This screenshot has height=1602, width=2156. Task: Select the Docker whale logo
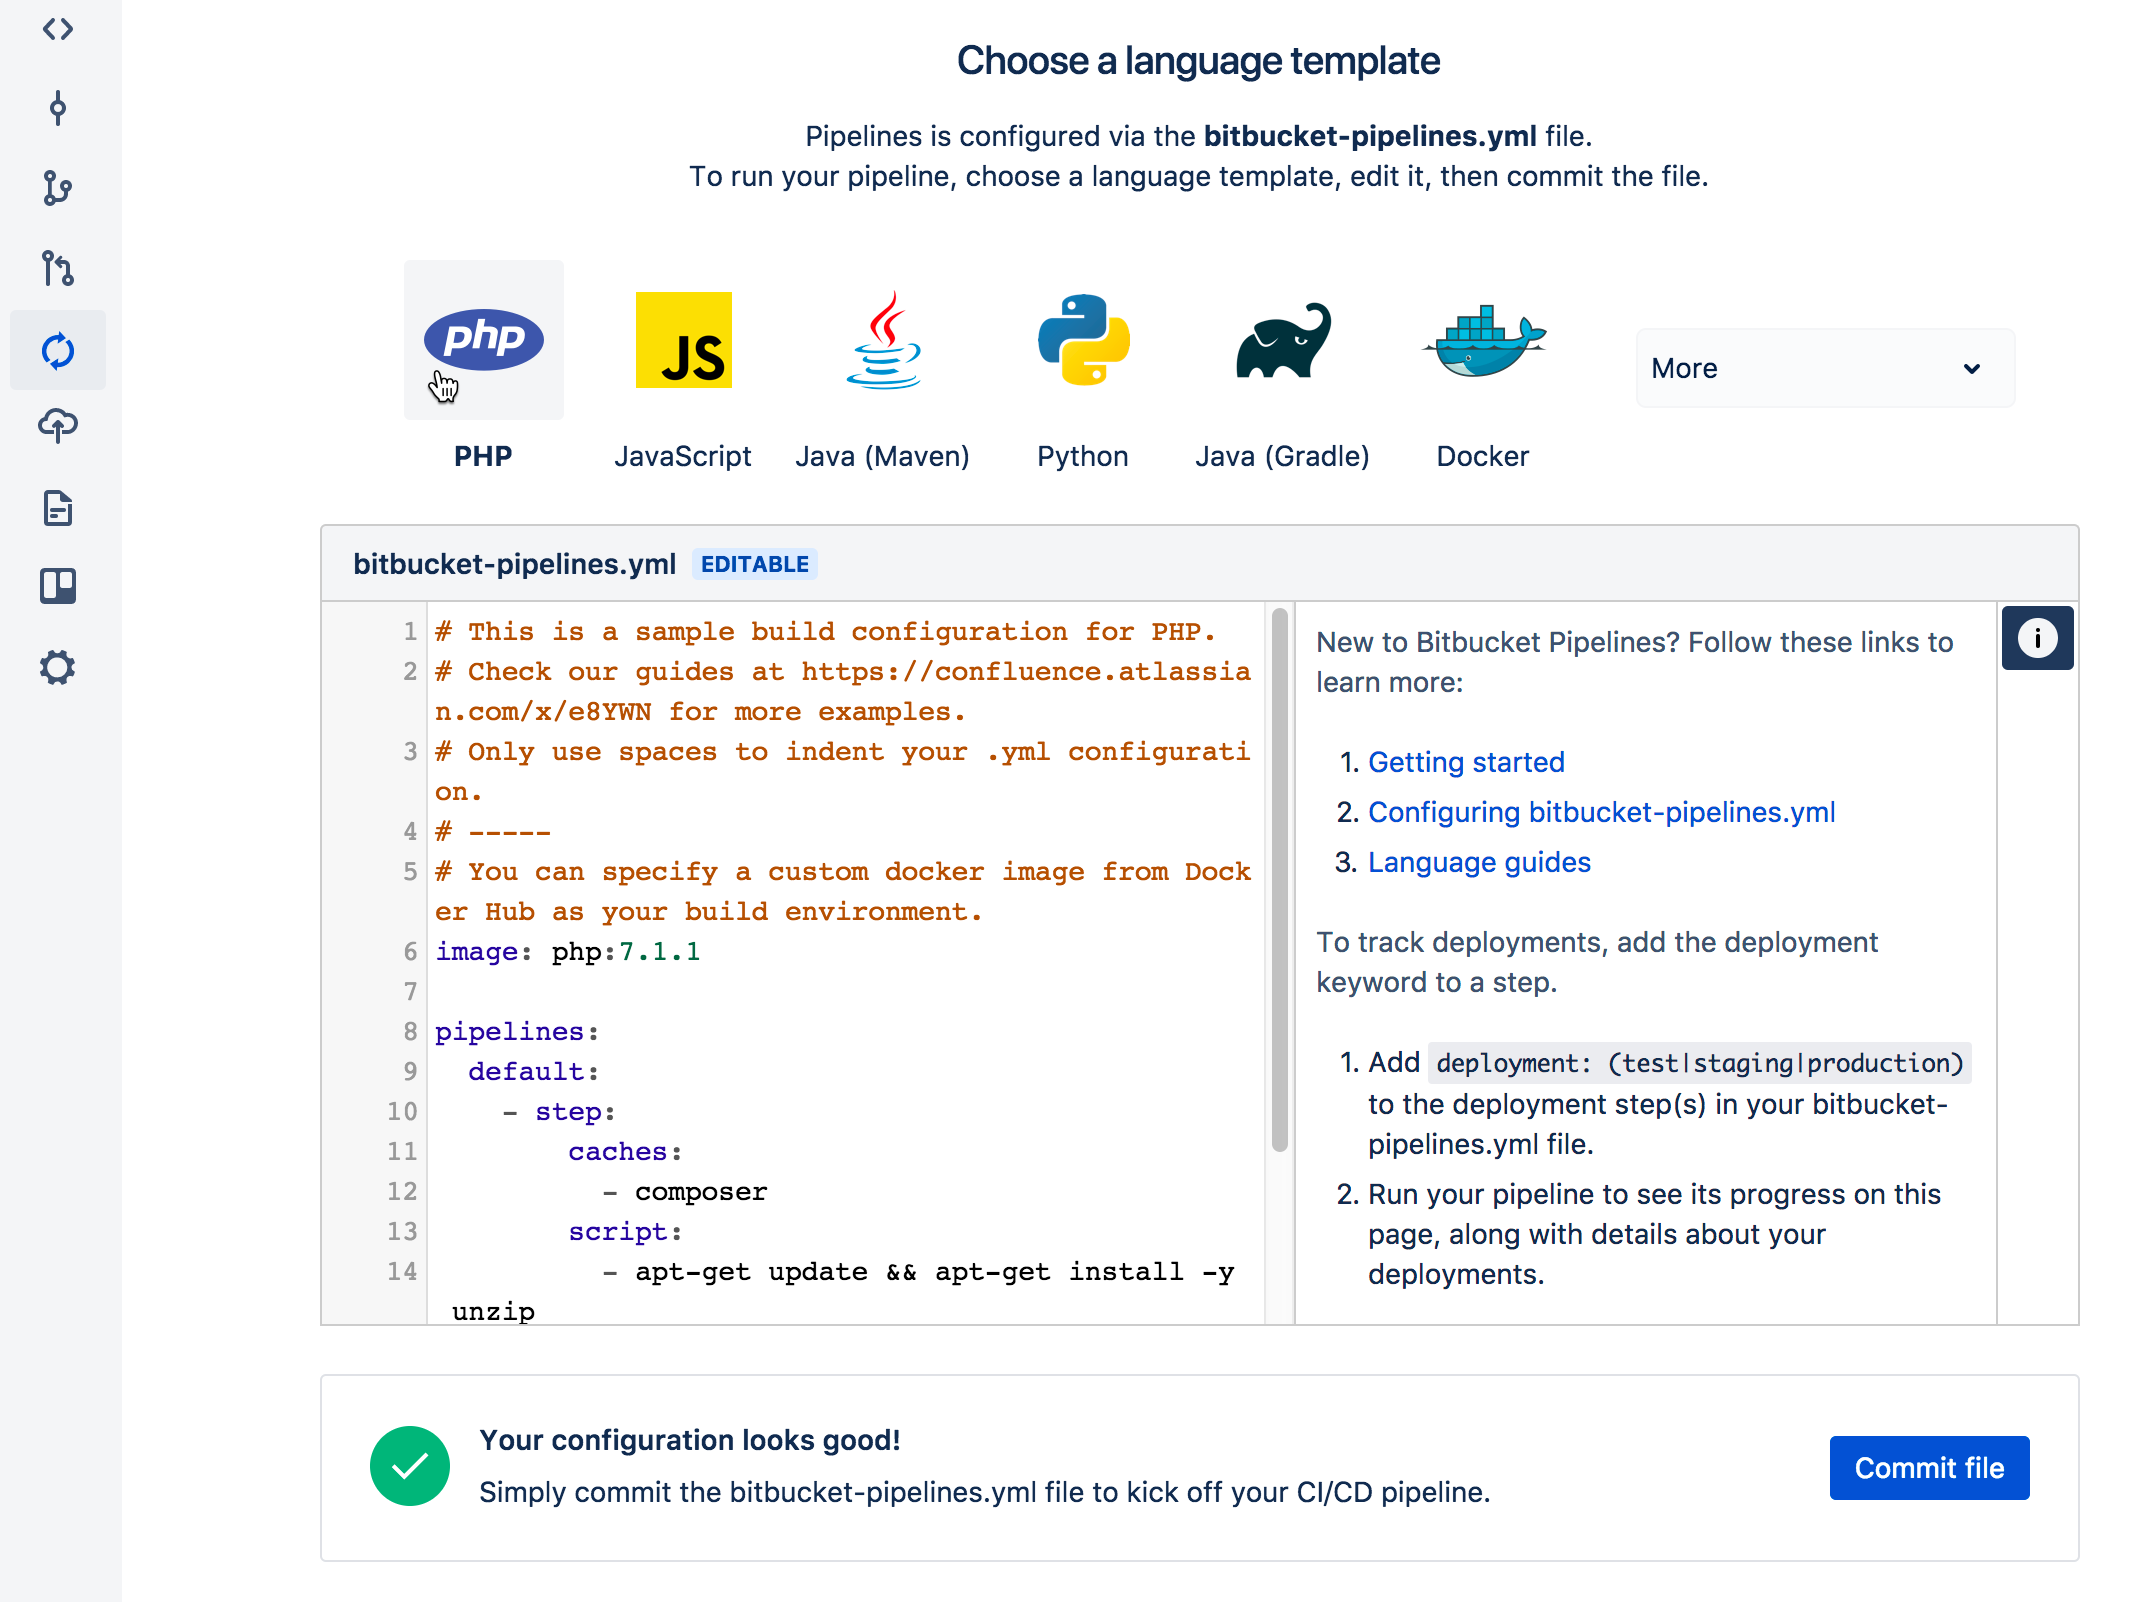click(x=1484, y=340)
